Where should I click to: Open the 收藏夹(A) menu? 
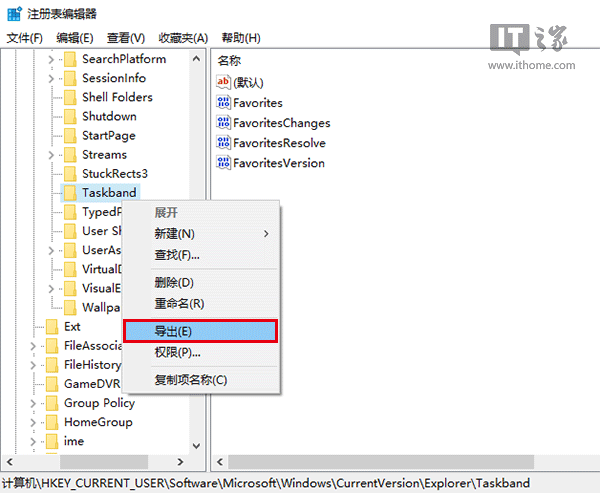coord(181,38)
